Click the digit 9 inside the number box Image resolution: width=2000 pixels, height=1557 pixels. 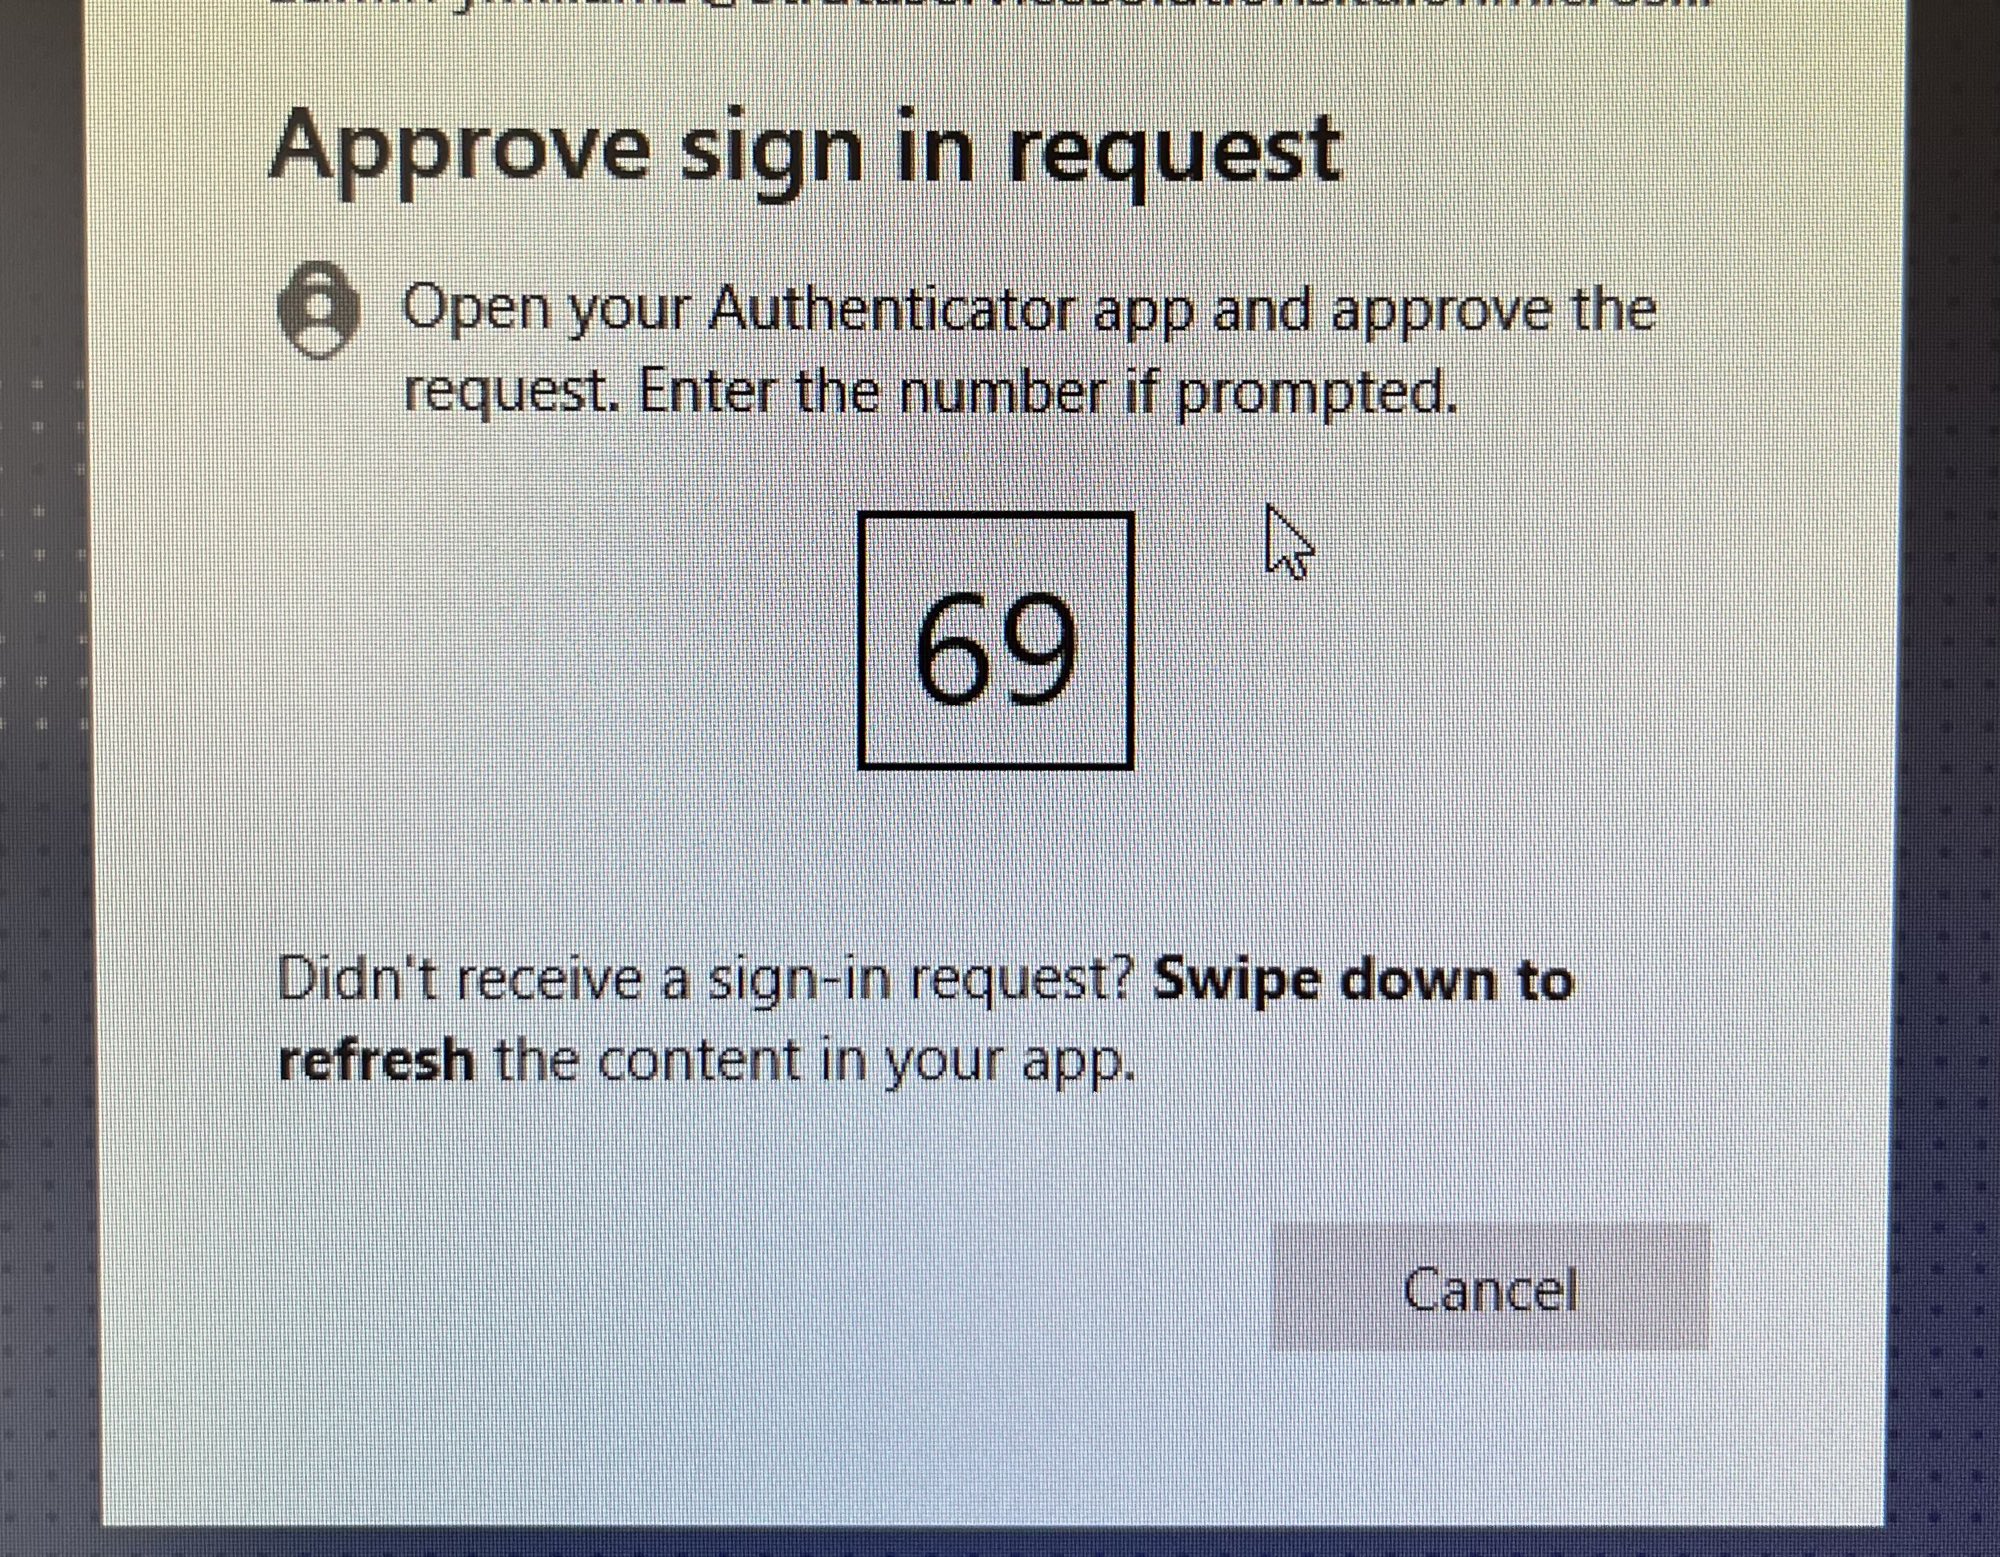(1039, 647)
